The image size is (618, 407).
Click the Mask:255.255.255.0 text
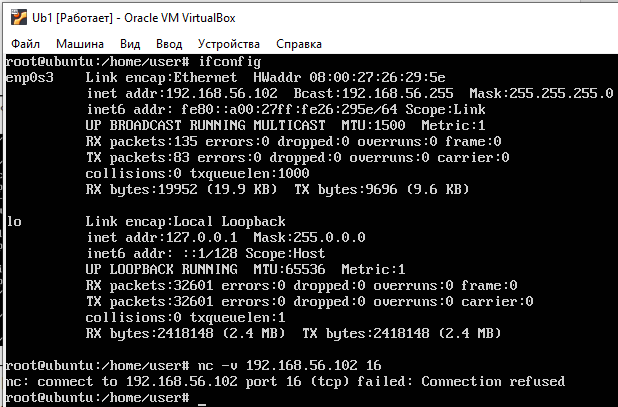541,93
